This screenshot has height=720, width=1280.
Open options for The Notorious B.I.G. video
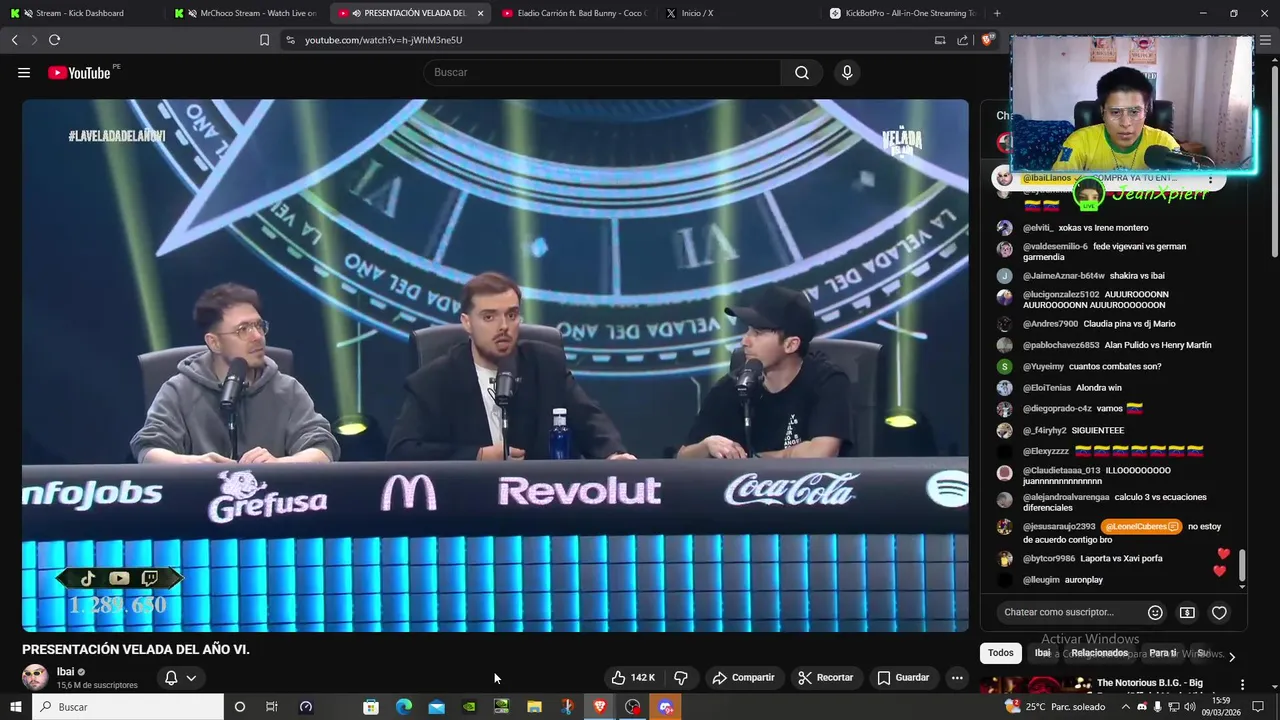pyautogui.click(x=1242, y=684)
